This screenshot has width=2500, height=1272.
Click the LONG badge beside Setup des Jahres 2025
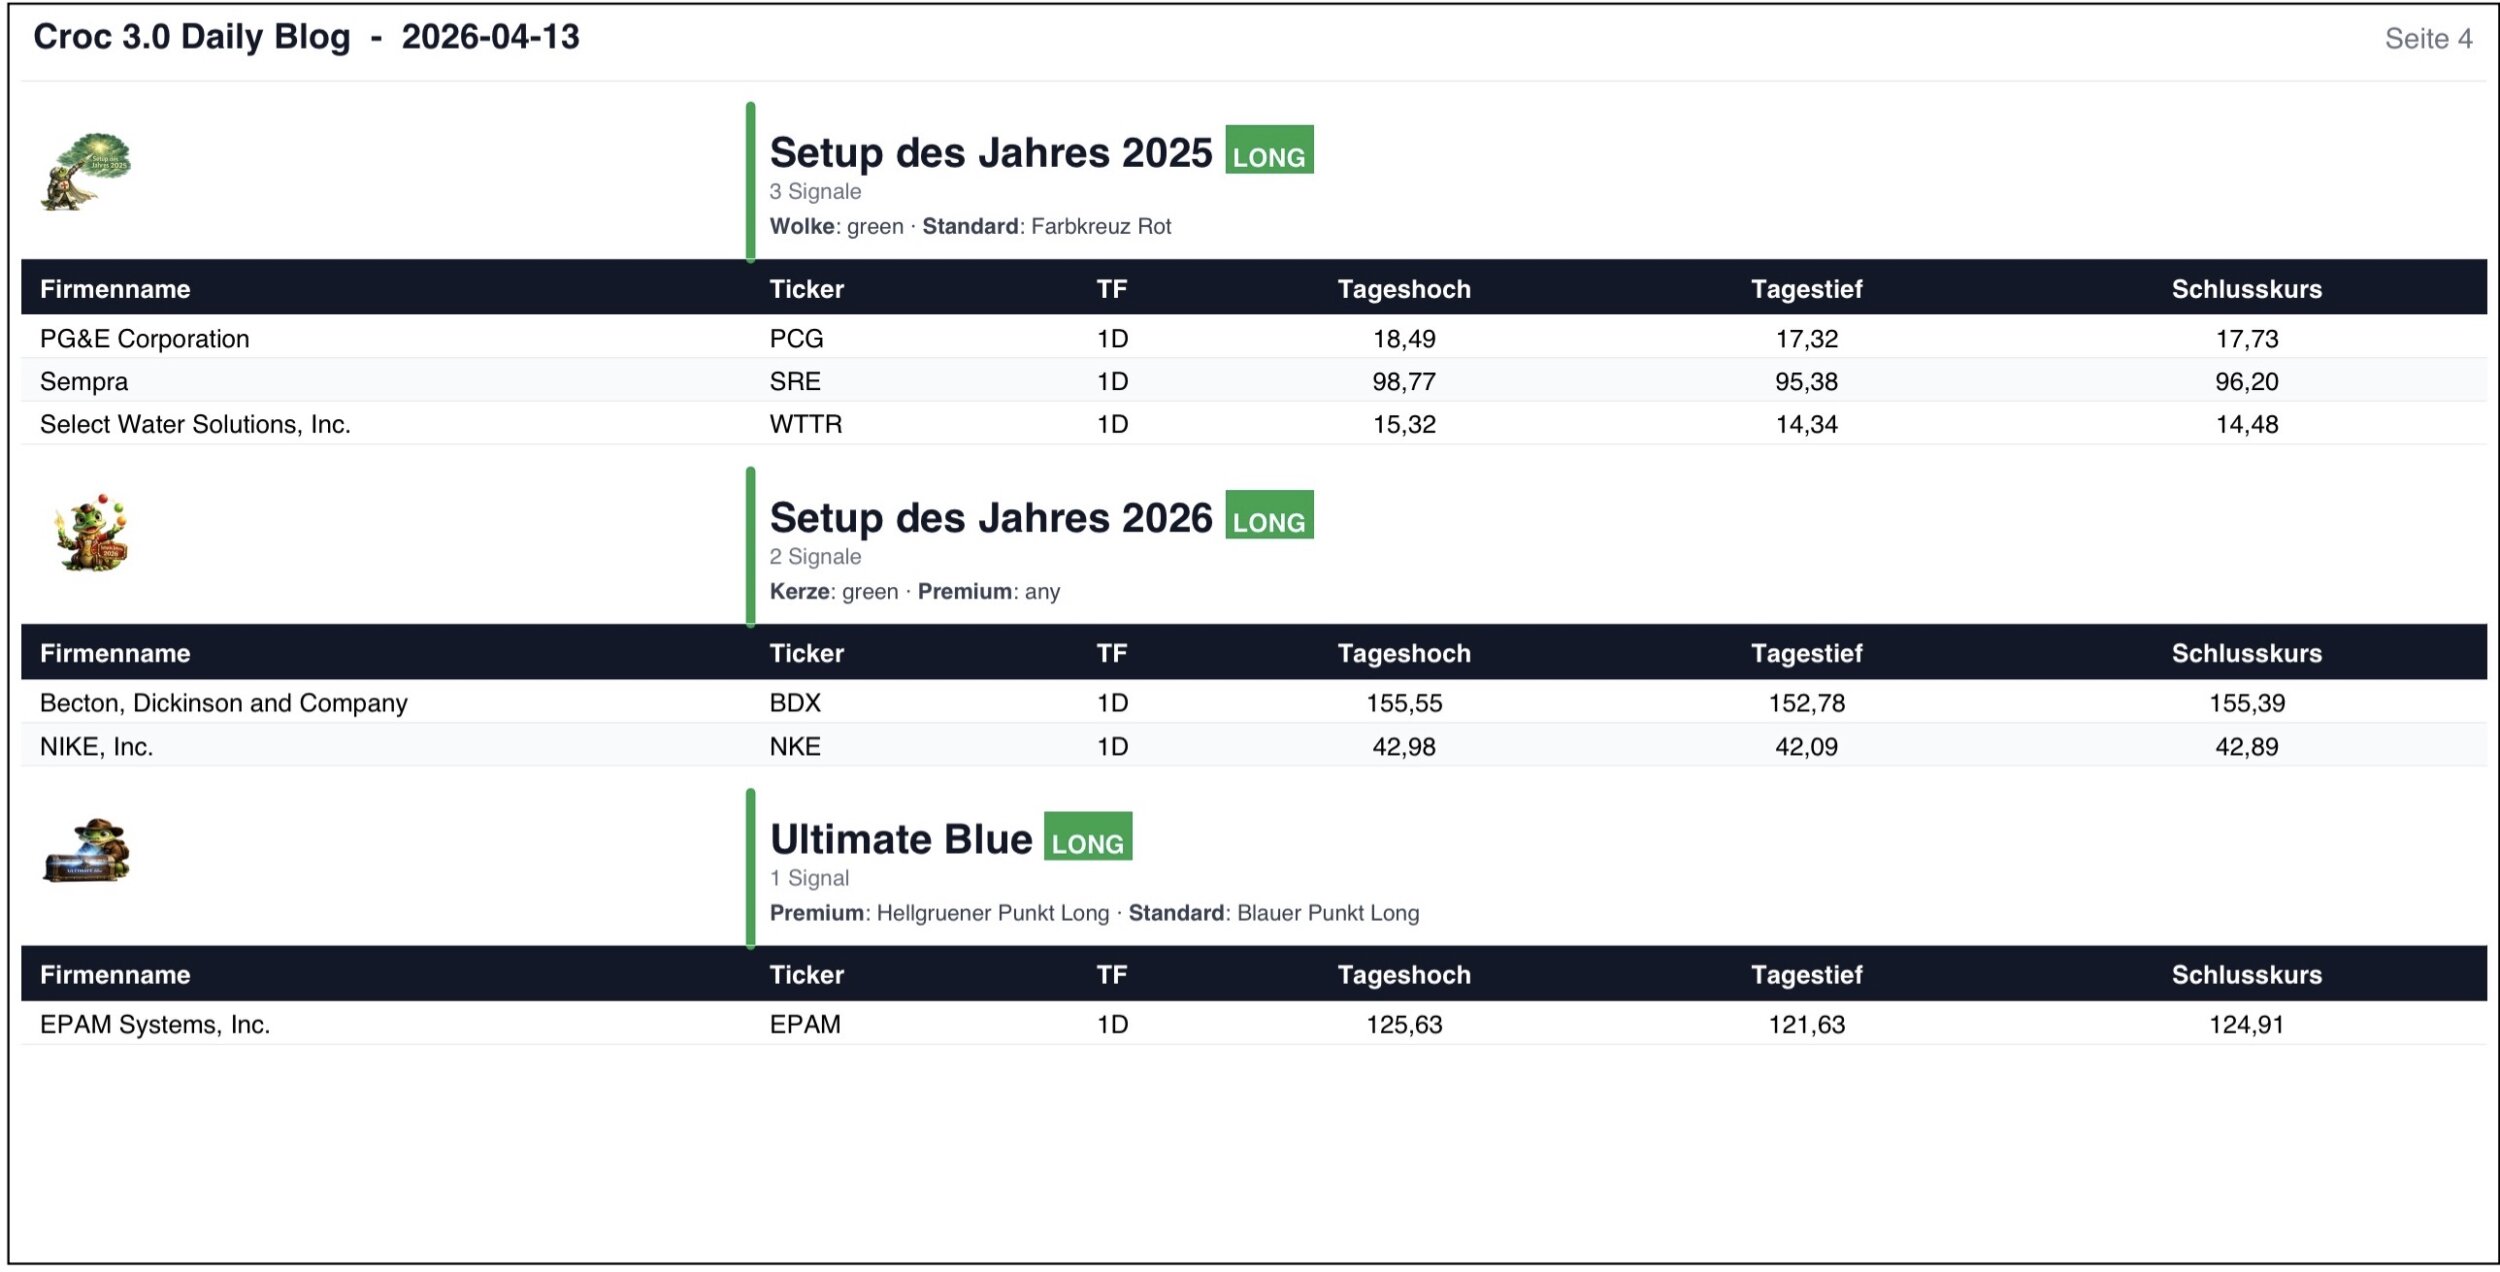point(1269,150)
